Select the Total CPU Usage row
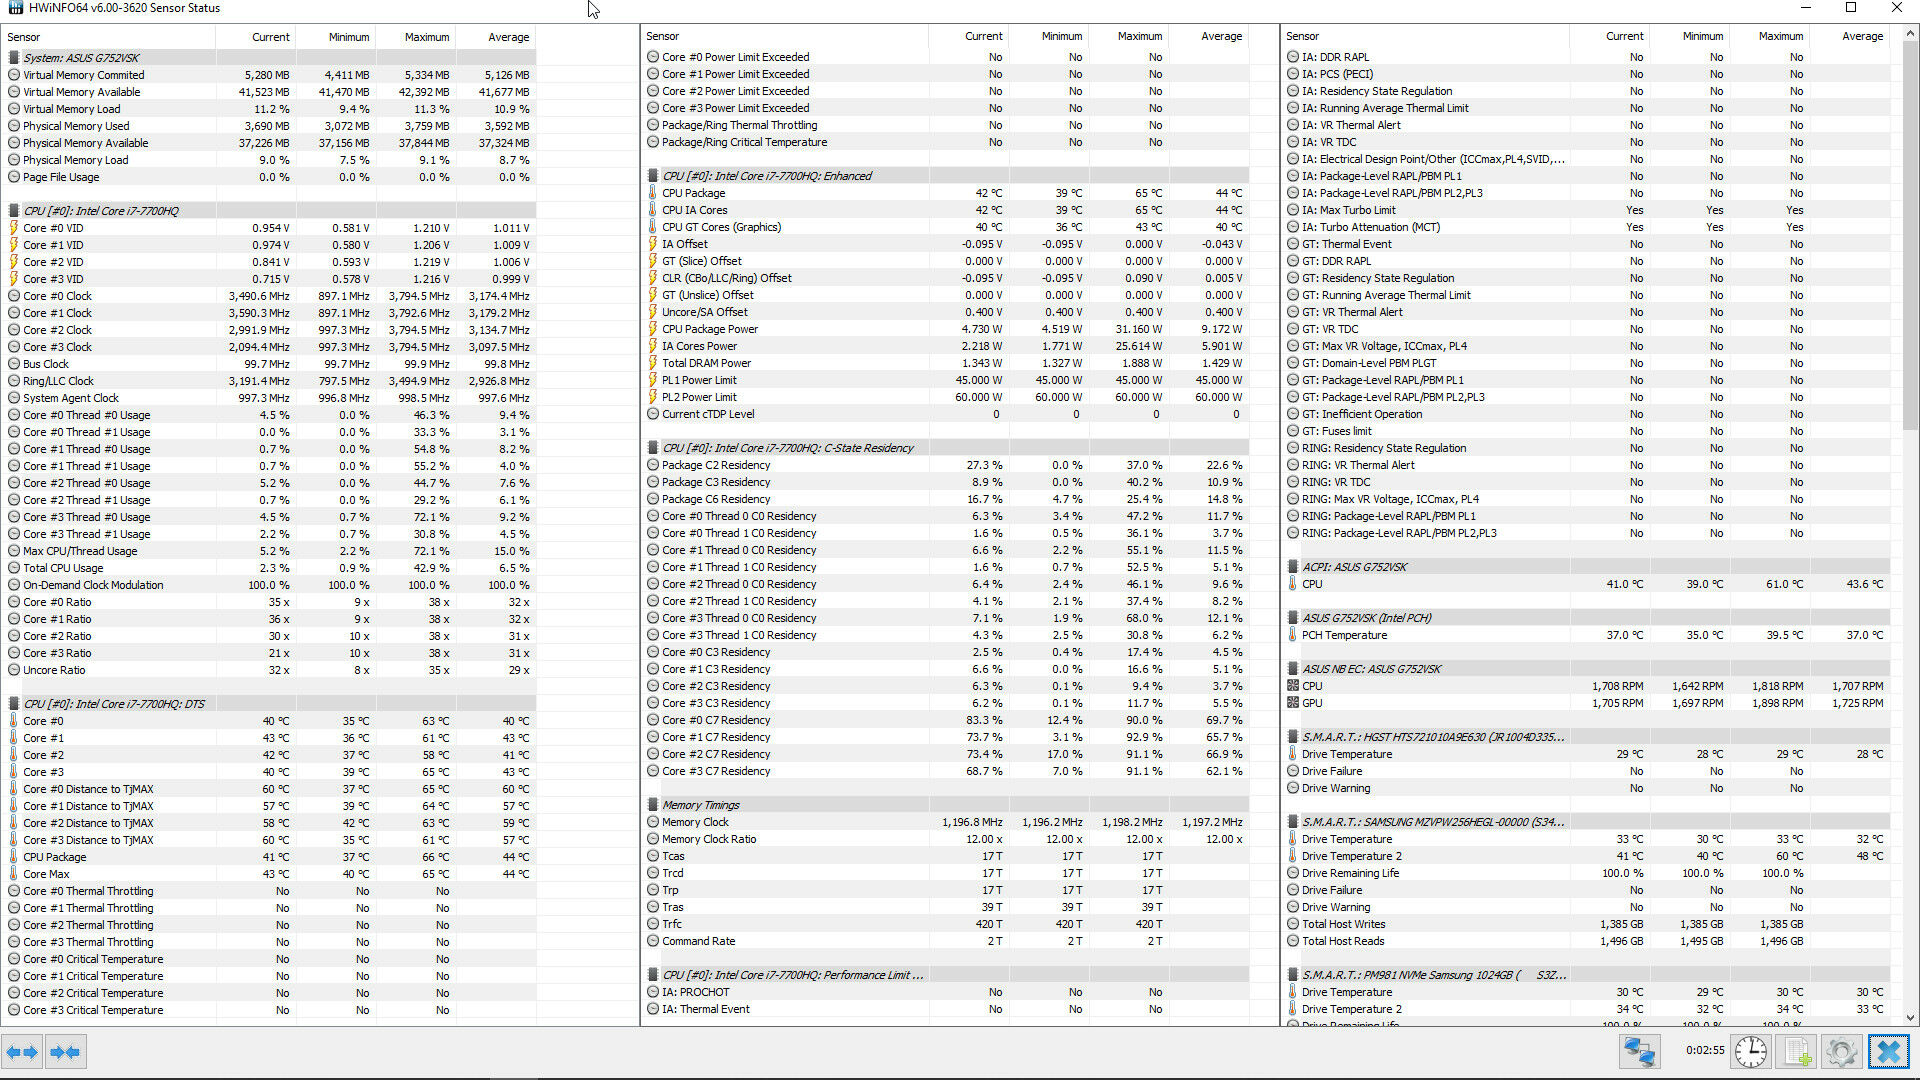The image size is (1920, 1080). pyautogui.click(x=270, y=568)
